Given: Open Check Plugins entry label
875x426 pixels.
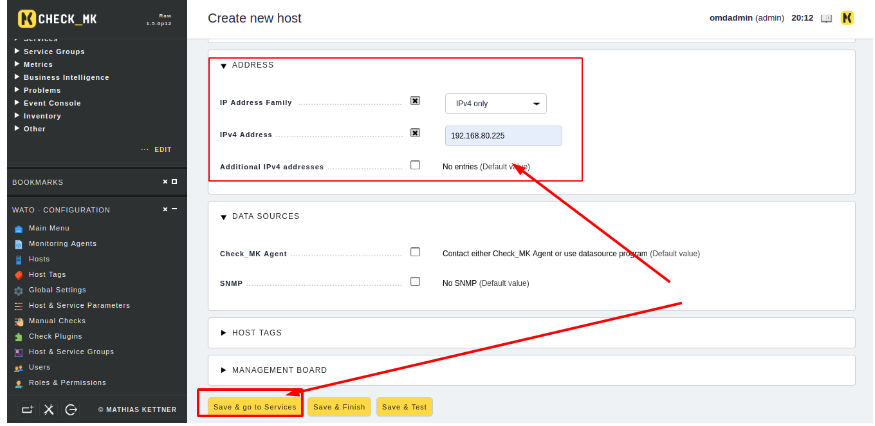Looking at the screenshot, I should [55, 336].
